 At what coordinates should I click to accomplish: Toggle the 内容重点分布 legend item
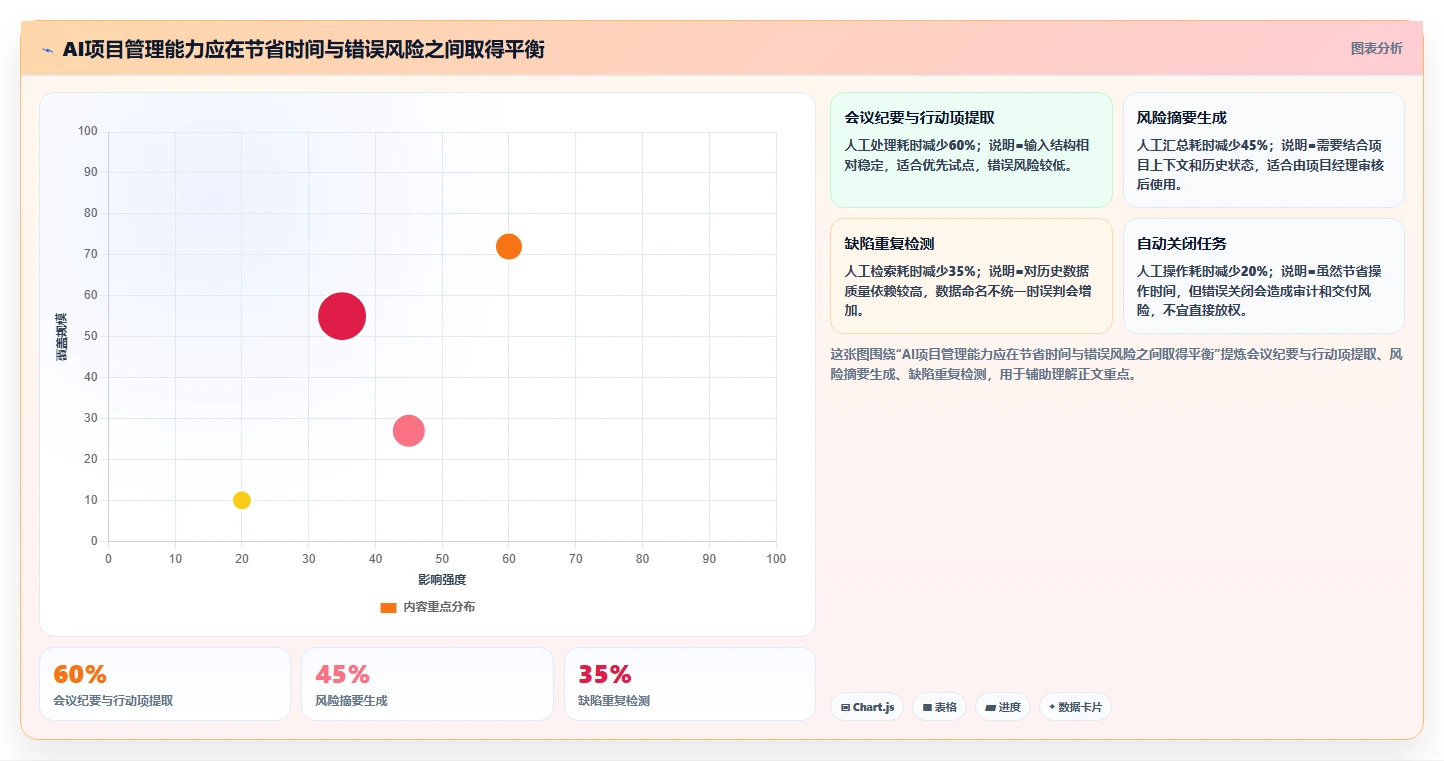[428, 607]
